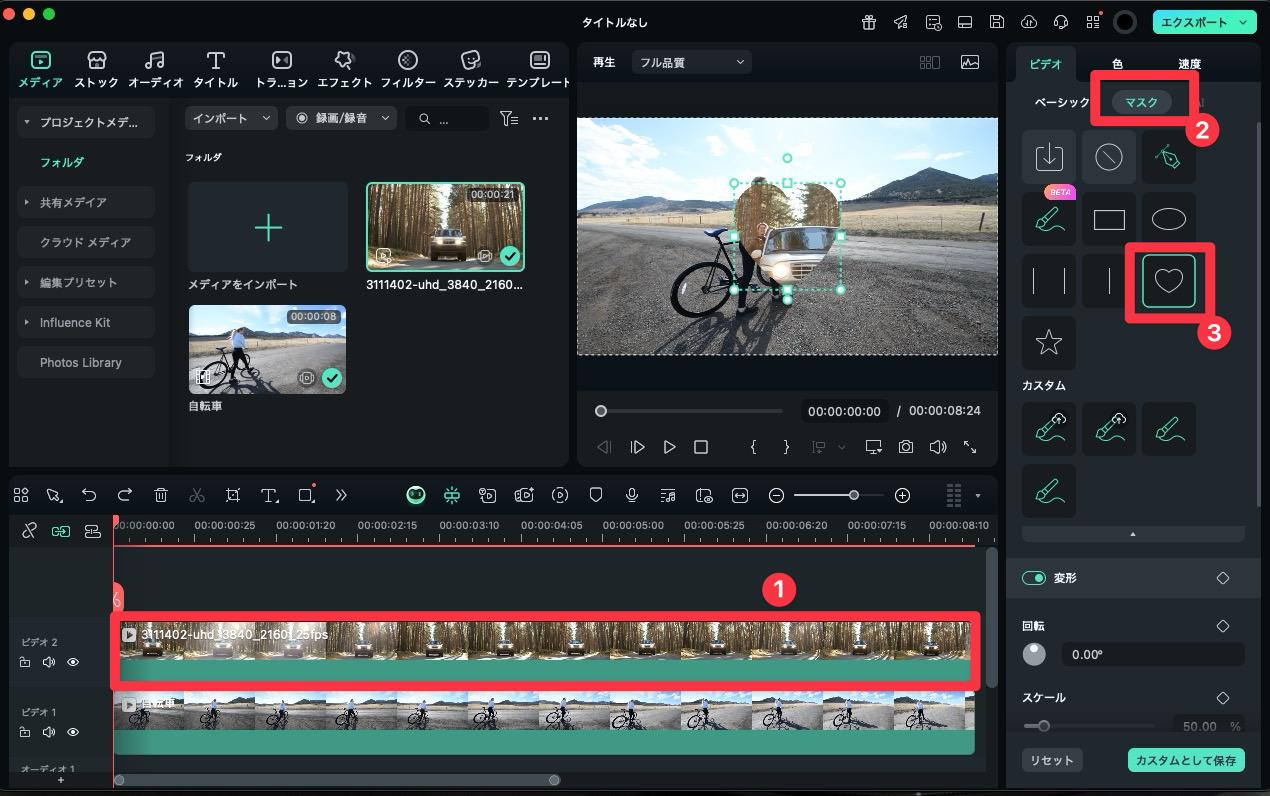Add text with the timeline text tool
Viewport: 1270px width, 796px height.
point(269,495)
